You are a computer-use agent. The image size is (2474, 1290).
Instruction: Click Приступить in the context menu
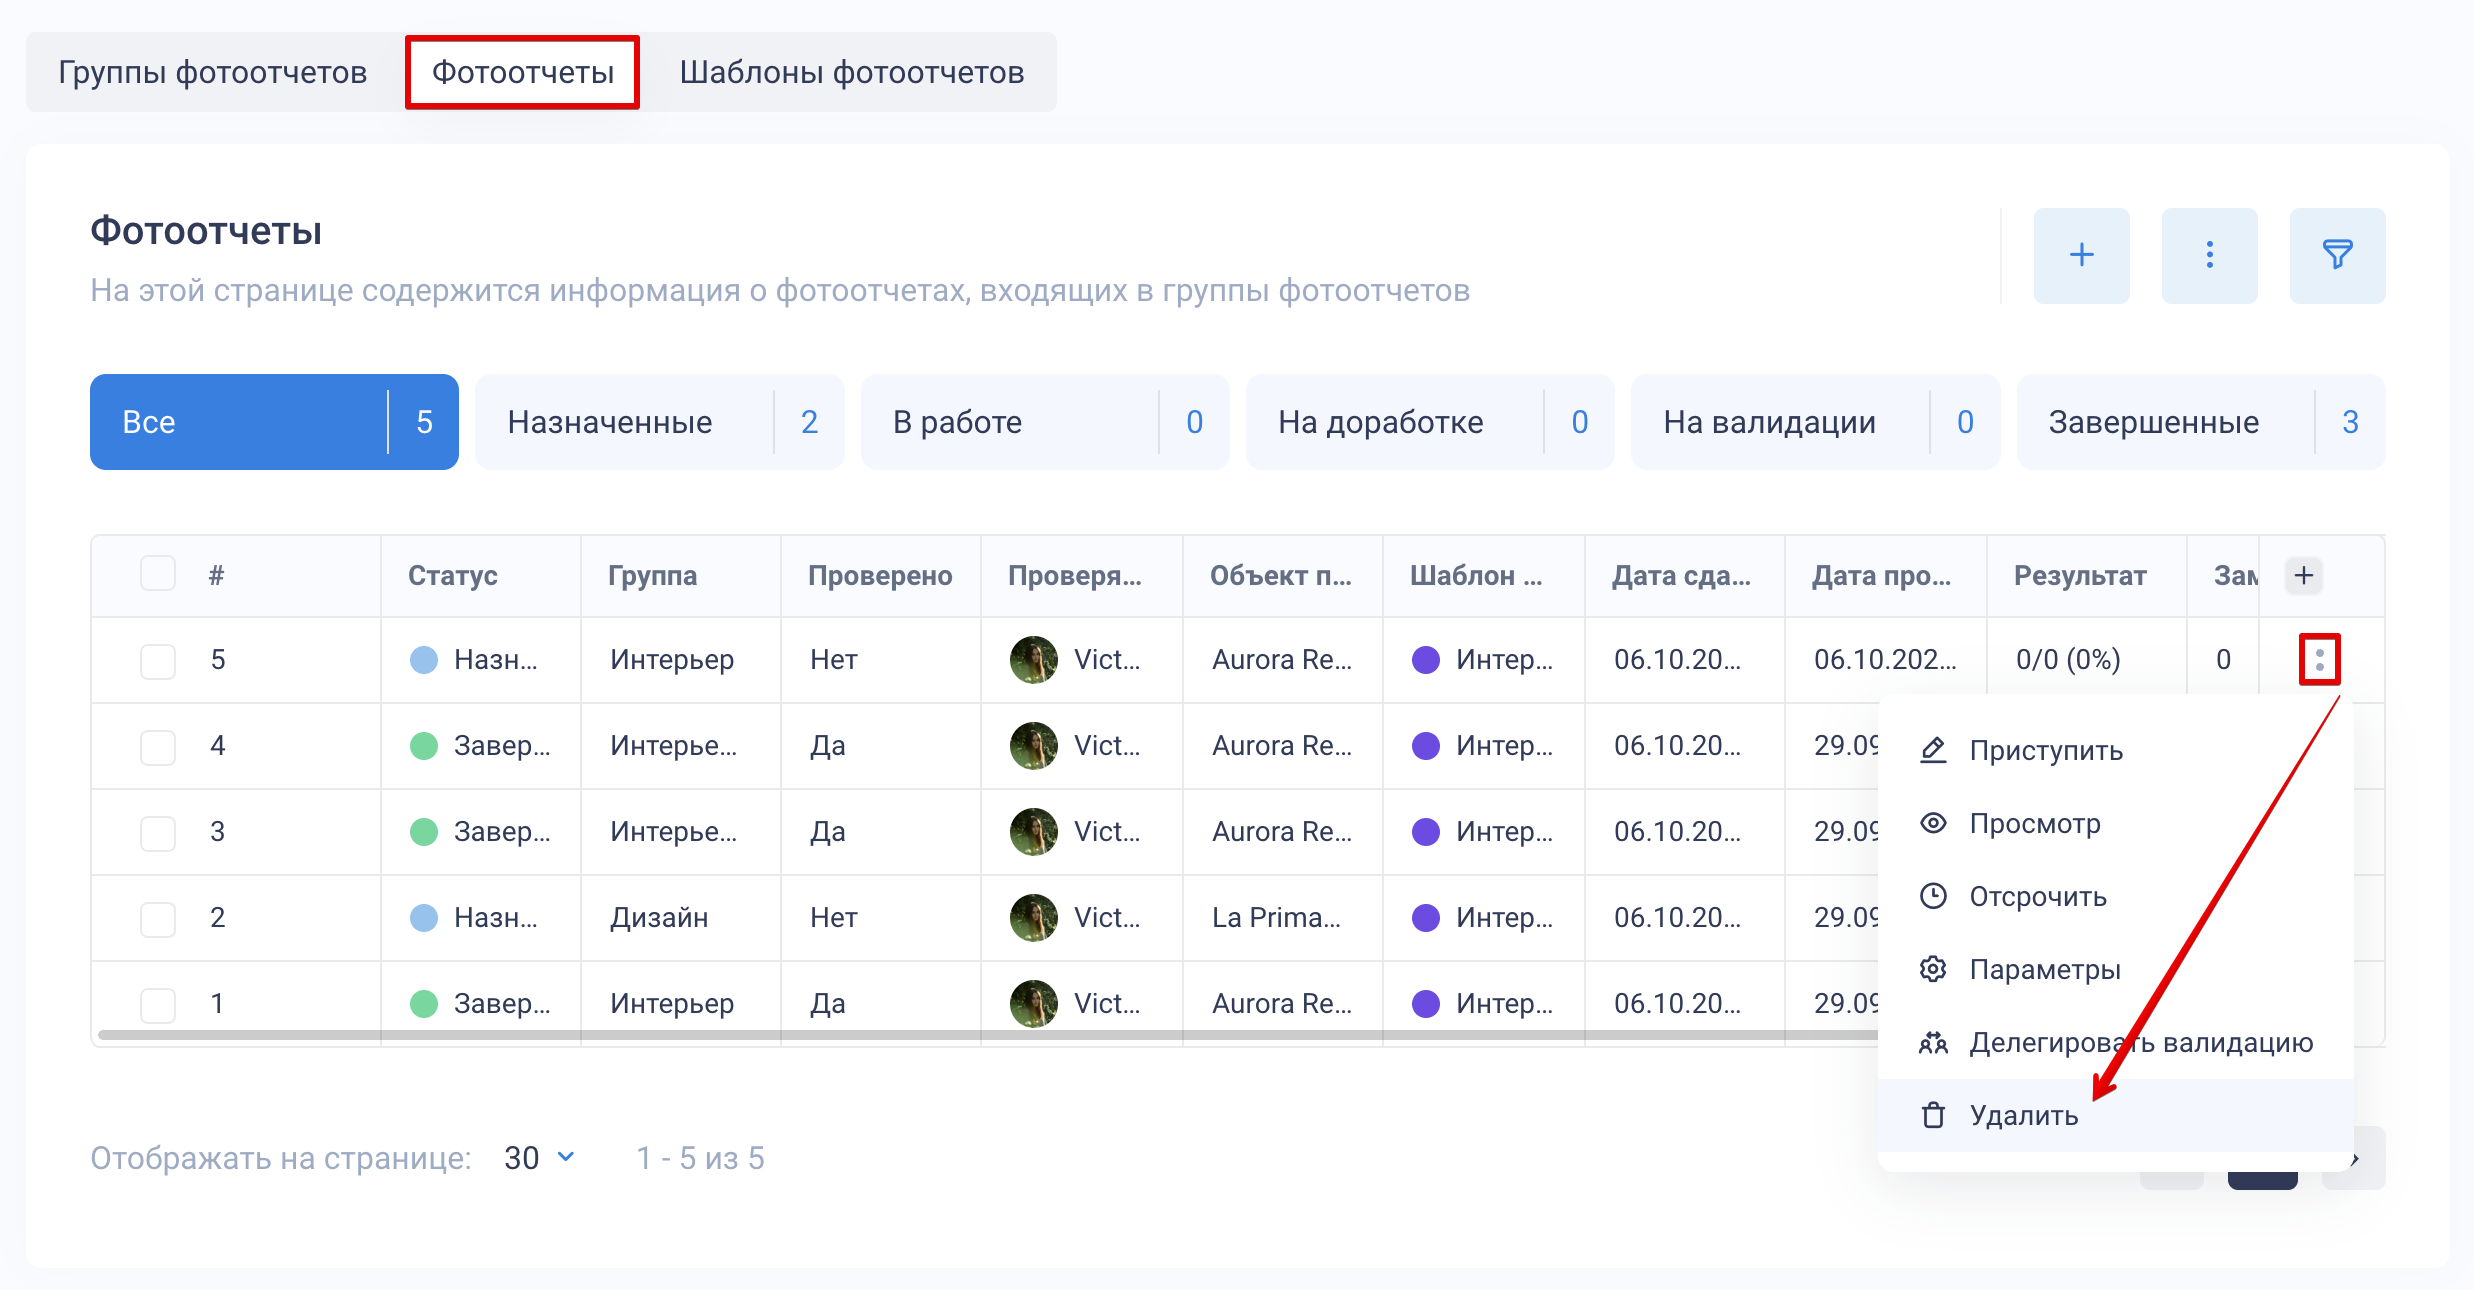(2045, 751)
